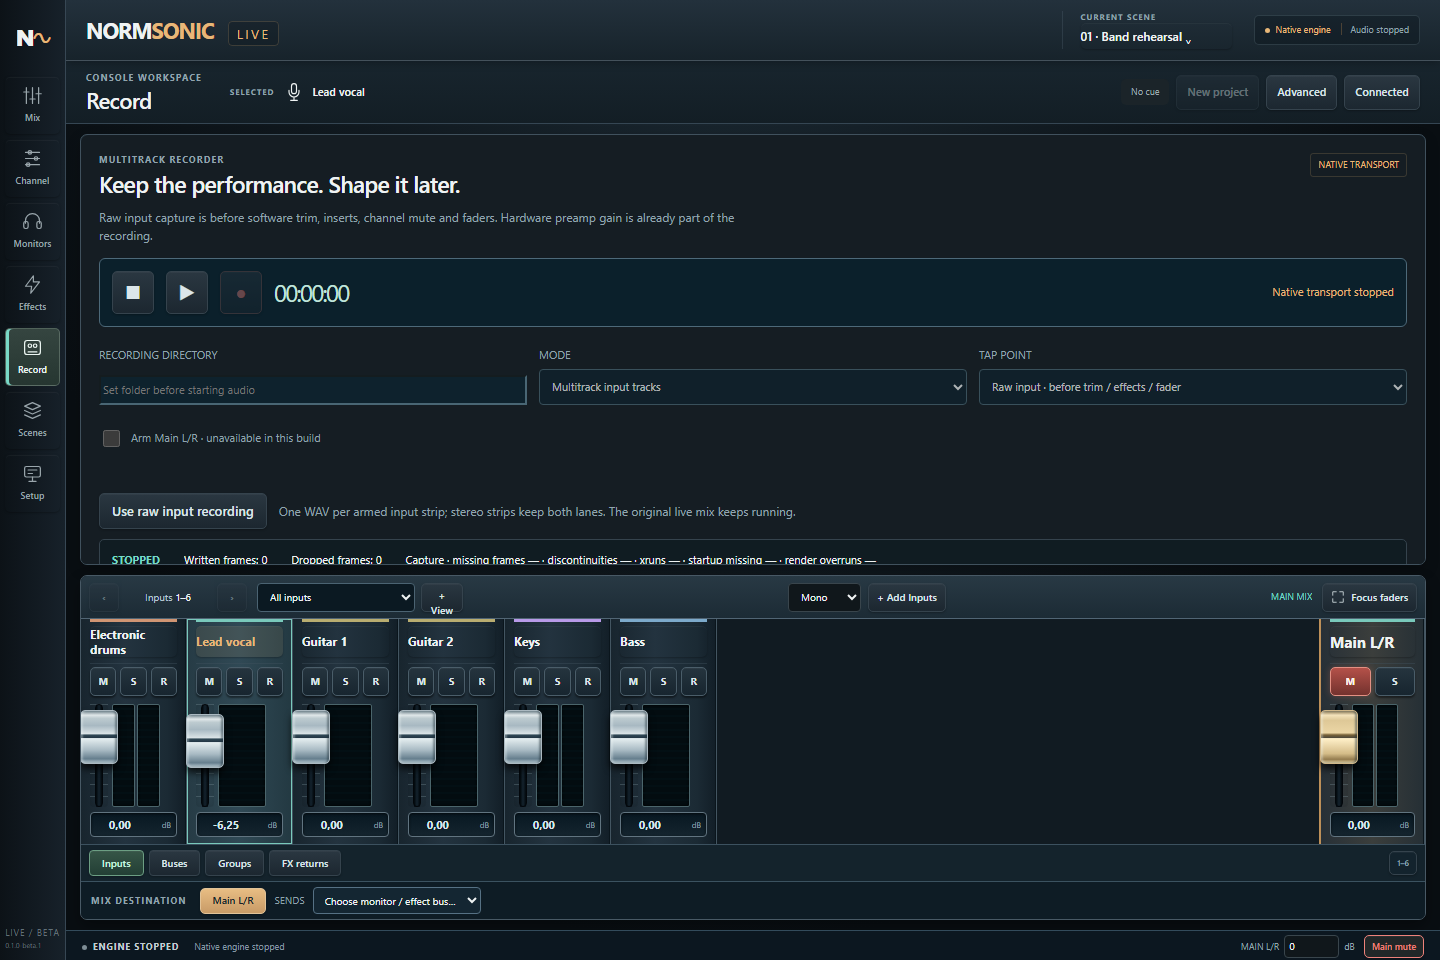Select the Record sidebar section
This screenshot has height=960, width=1440.
[32, 356]
